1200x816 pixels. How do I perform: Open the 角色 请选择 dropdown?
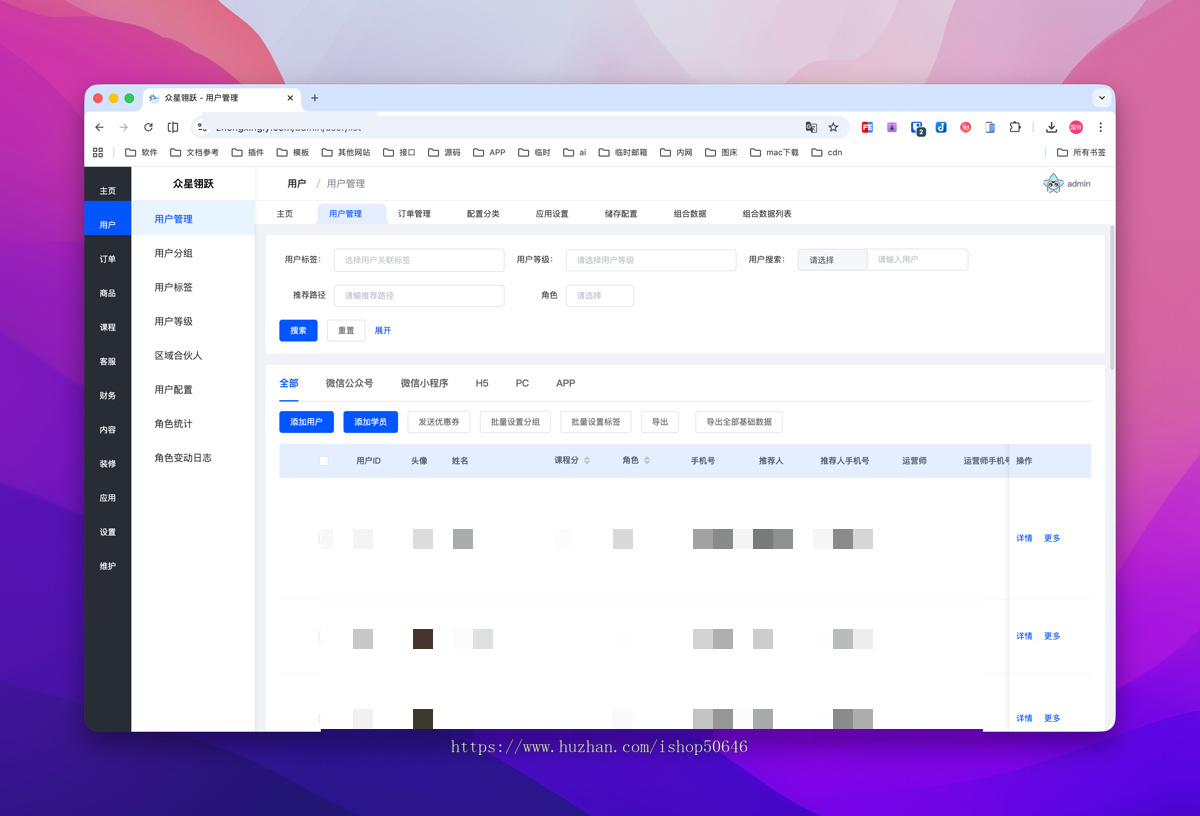coord(600,296)
